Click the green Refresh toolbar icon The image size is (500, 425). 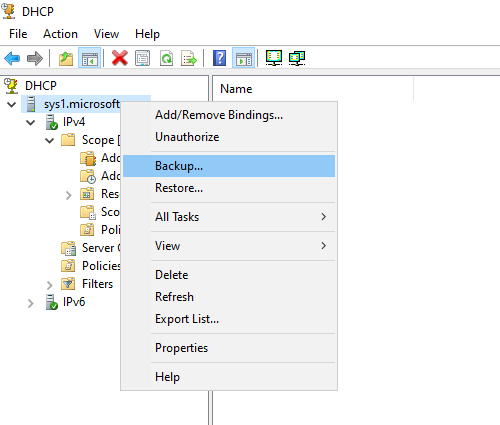[166, 58]
